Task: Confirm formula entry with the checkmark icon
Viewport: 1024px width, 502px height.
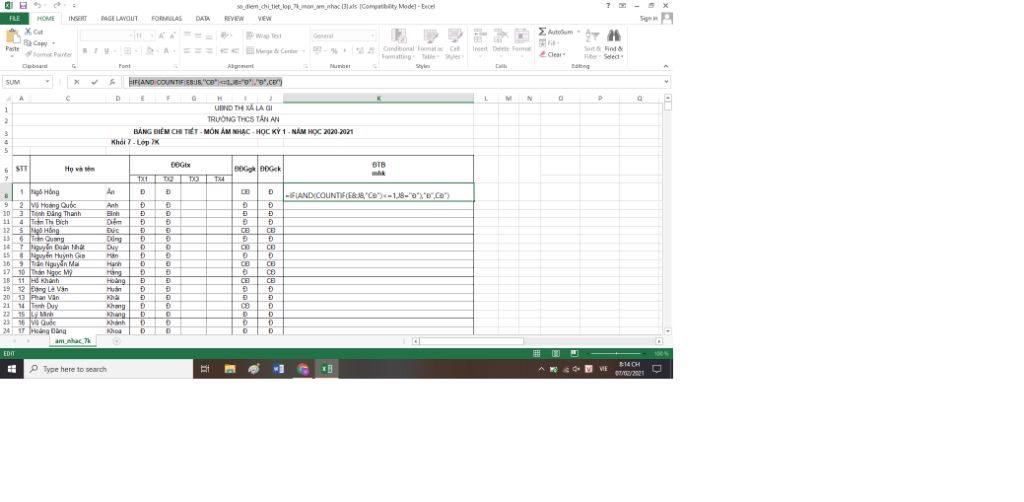Action: pyautogui.click(x=95, y=82)
